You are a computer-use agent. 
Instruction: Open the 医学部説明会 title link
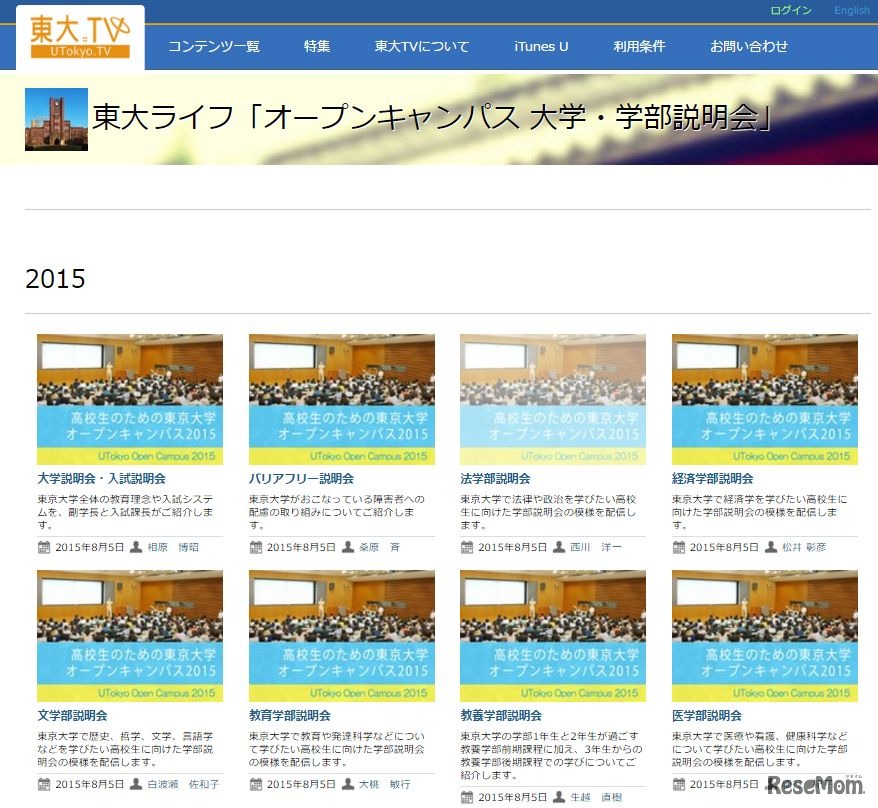707,716
